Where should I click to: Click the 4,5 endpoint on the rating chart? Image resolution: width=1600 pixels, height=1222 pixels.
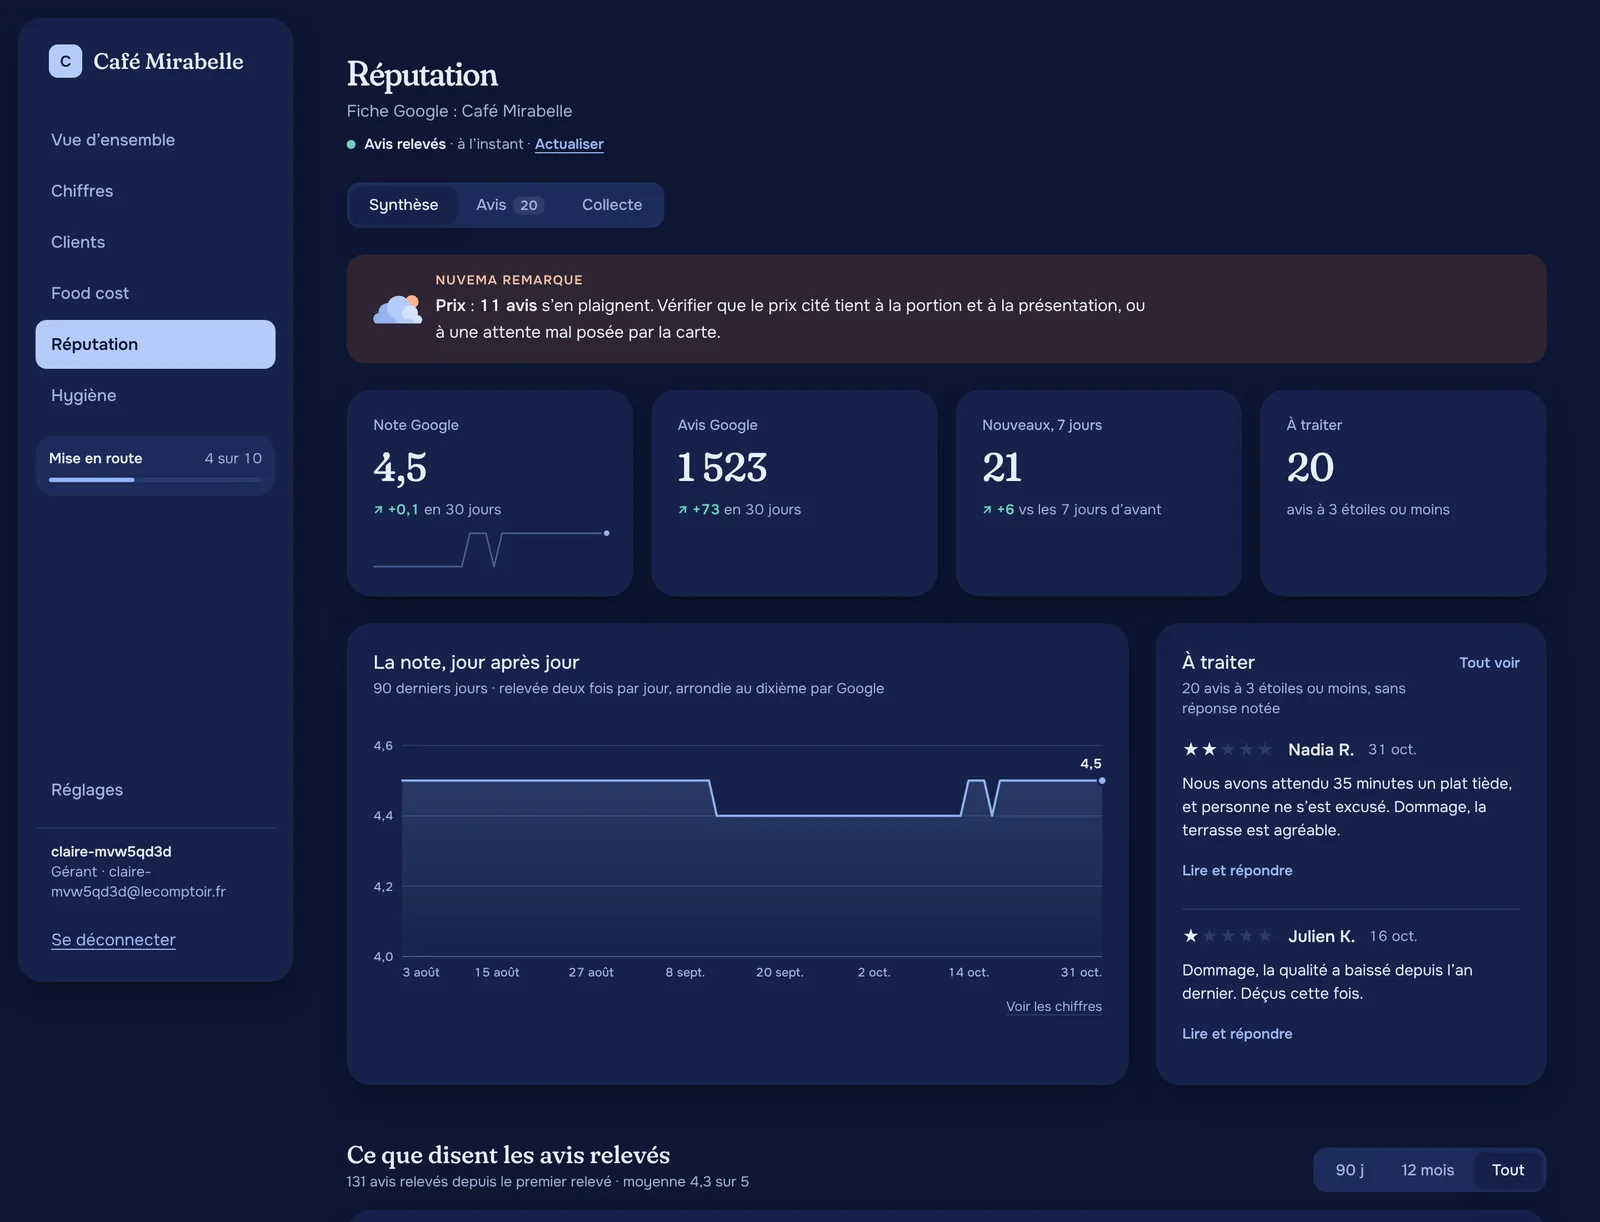tap(1102, 780)
